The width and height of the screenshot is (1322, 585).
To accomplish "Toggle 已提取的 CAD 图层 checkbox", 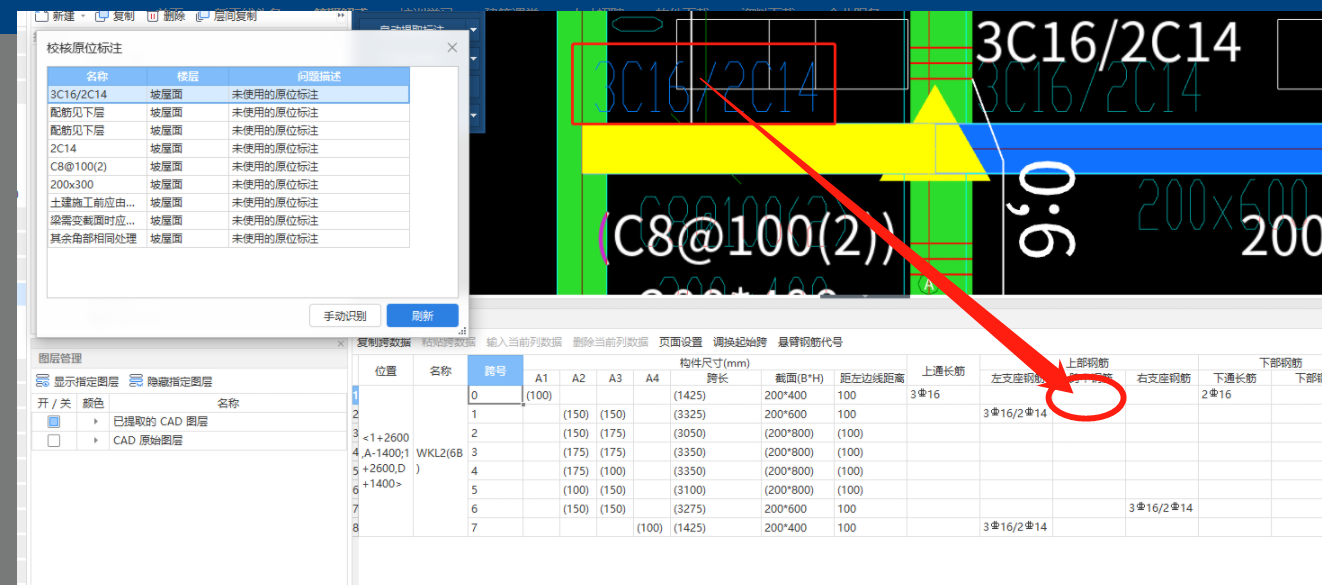I will [54, 422].
